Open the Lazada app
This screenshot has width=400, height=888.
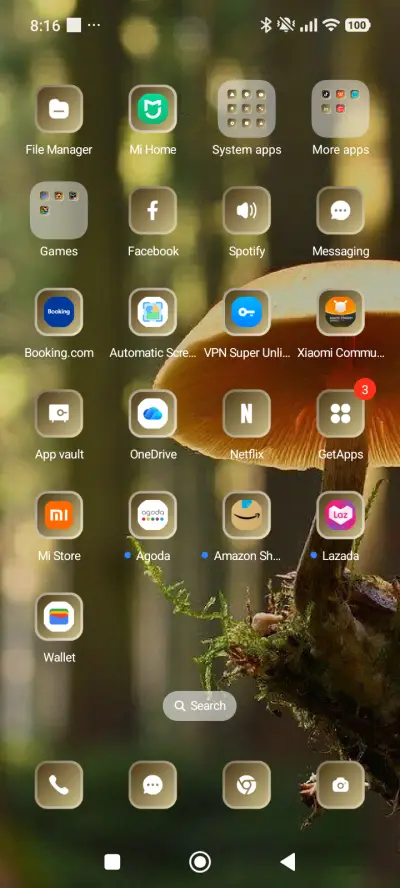click(x=341, y=515)
